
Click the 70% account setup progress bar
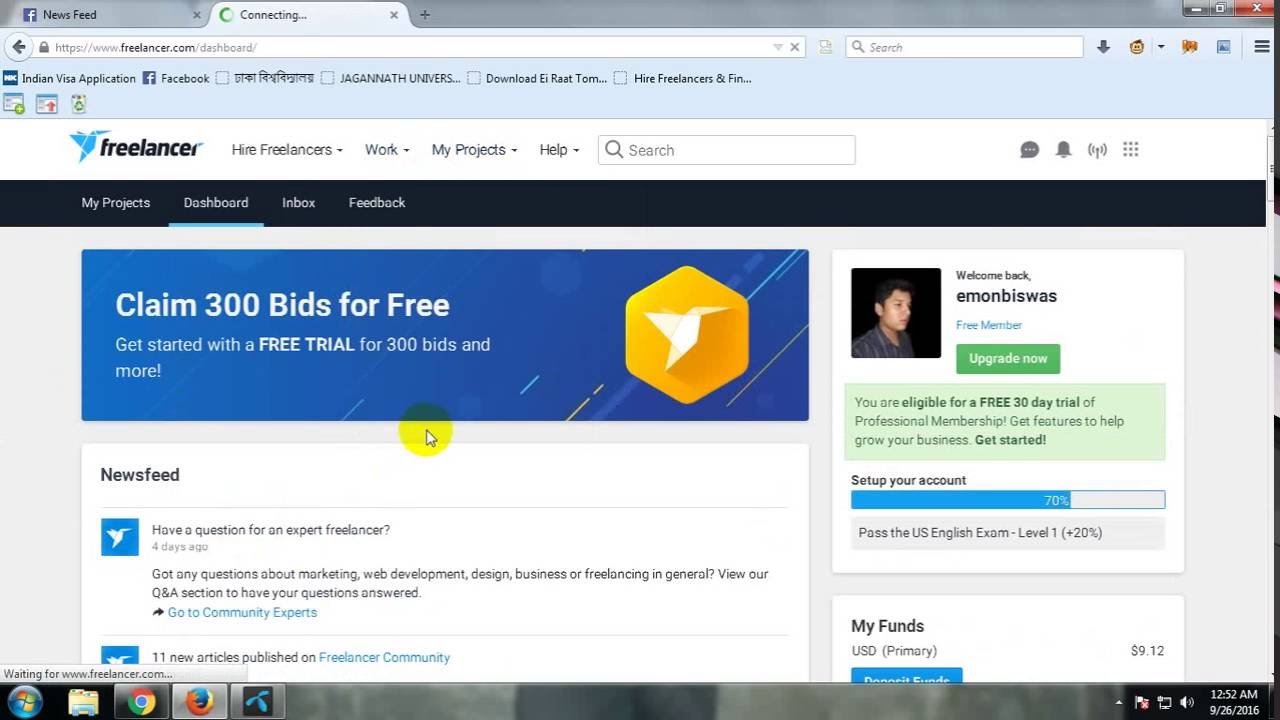[1008, 500]
